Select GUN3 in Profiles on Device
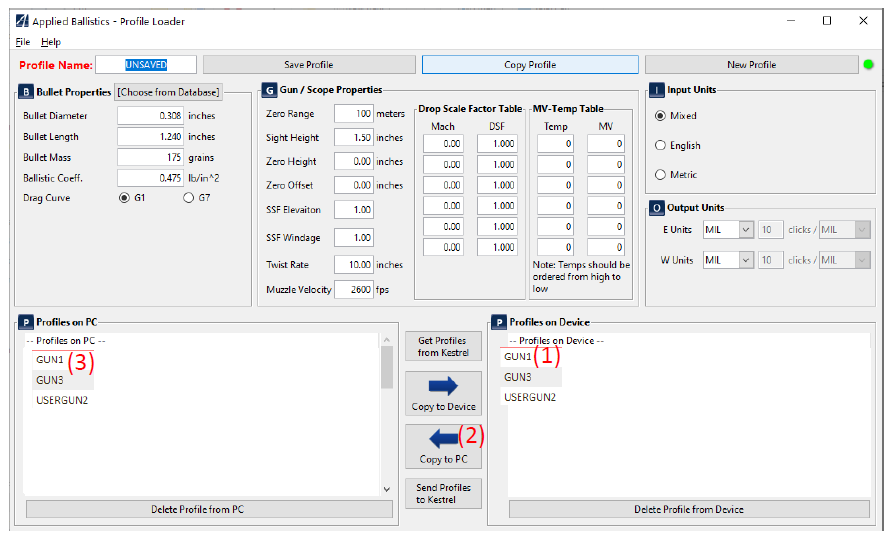 click(x=518, y=377)
